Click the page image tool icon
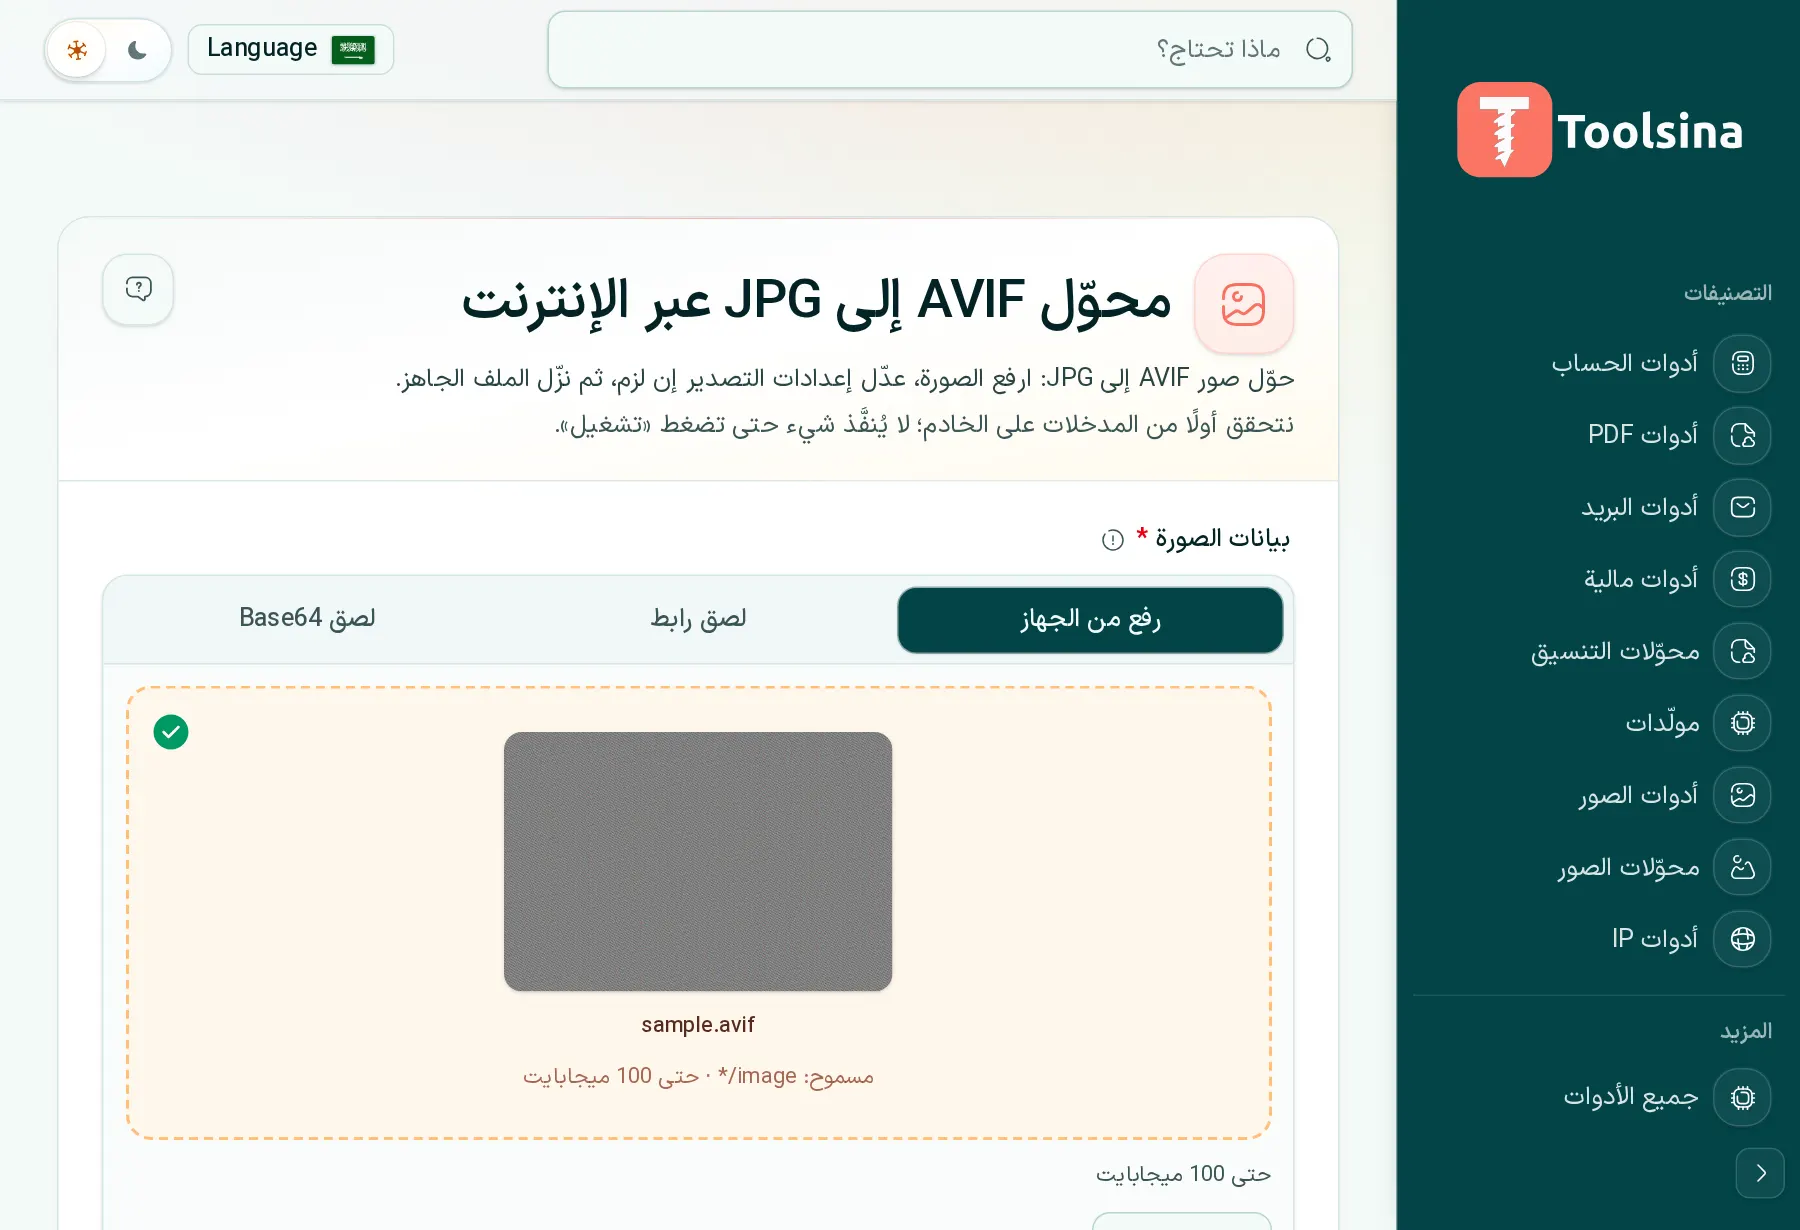 pyautogui.click(x=1243, y=304)
